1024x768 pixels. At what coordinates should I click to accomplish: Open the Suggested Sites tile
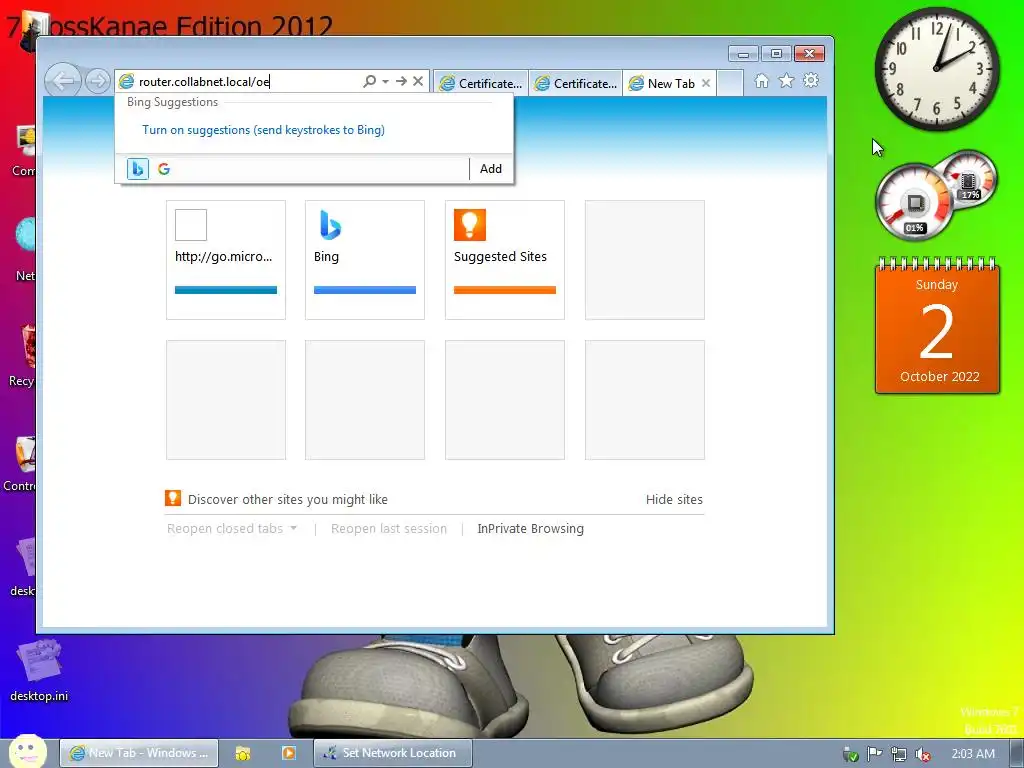(505, 260)
